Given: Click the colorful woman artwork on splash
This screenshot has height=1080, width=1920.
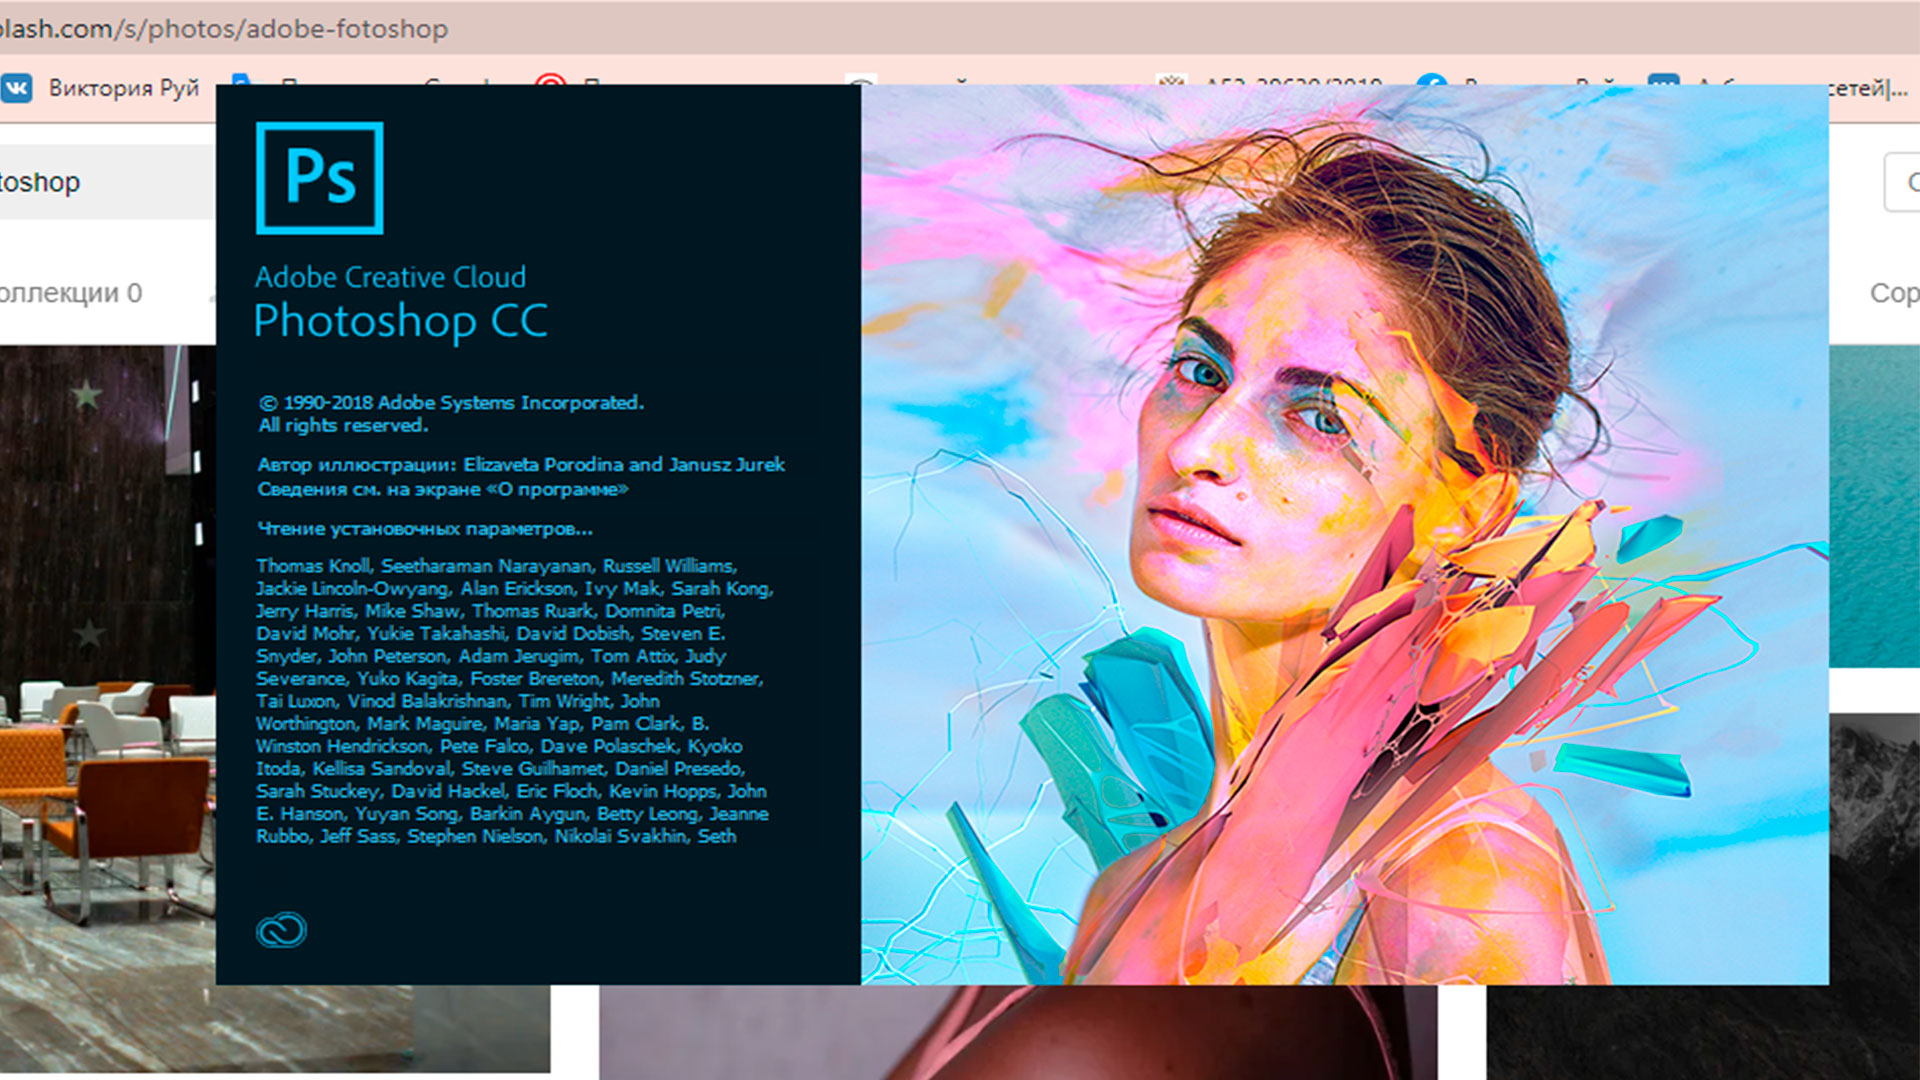Looking at the screenshot, I should (x=1345, y=535).
